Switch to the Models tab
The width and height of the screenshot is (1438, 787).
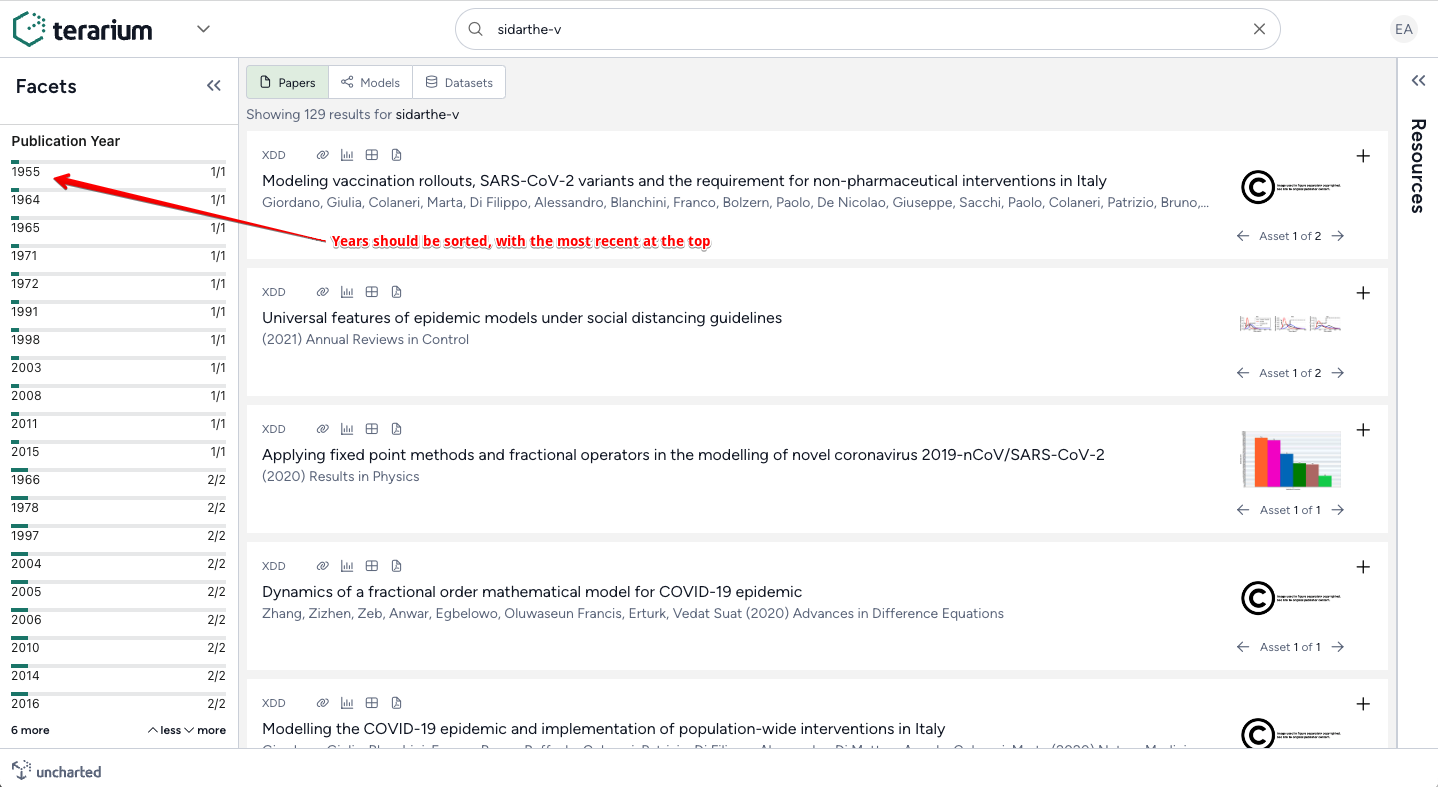pos(370,82)
